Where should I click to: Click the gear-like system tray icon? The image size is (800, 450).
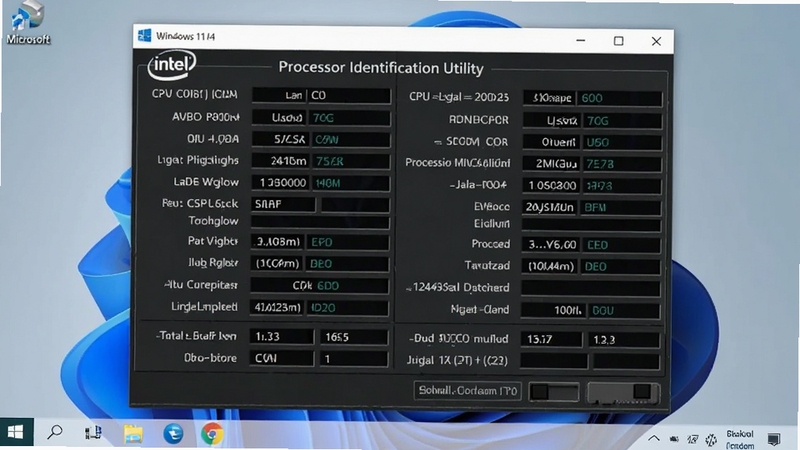[x=711, y=439]
